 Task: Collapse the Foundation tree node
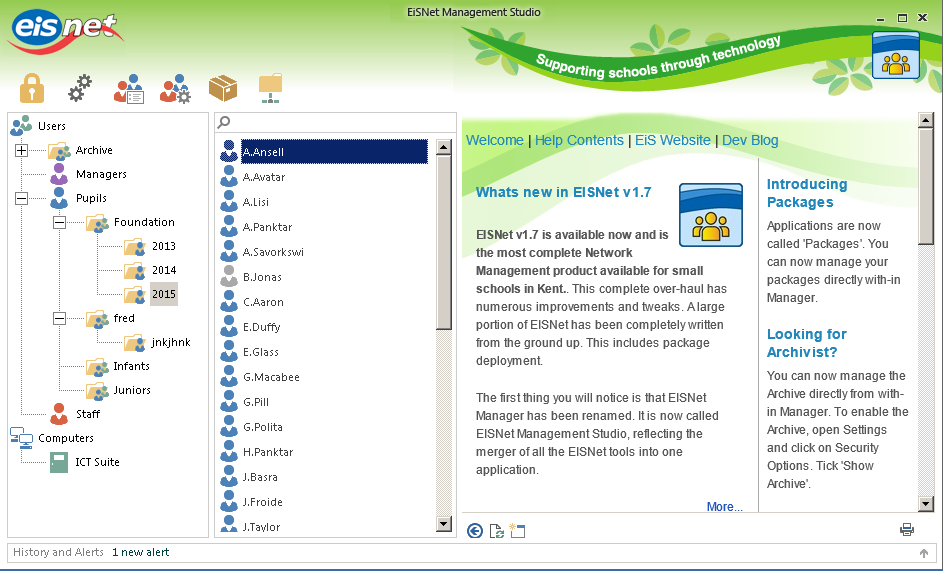tap(59, 222)
